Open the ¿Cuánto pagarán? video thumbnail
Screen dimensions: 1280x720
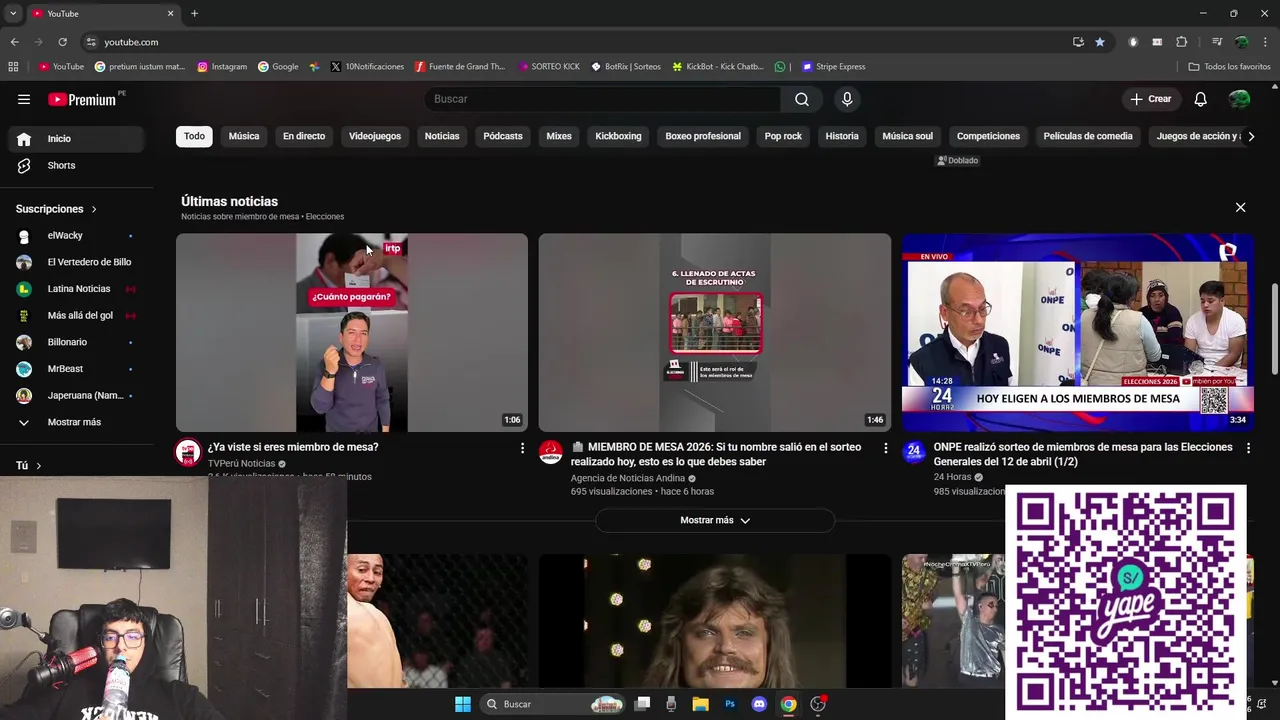point(352,333)
